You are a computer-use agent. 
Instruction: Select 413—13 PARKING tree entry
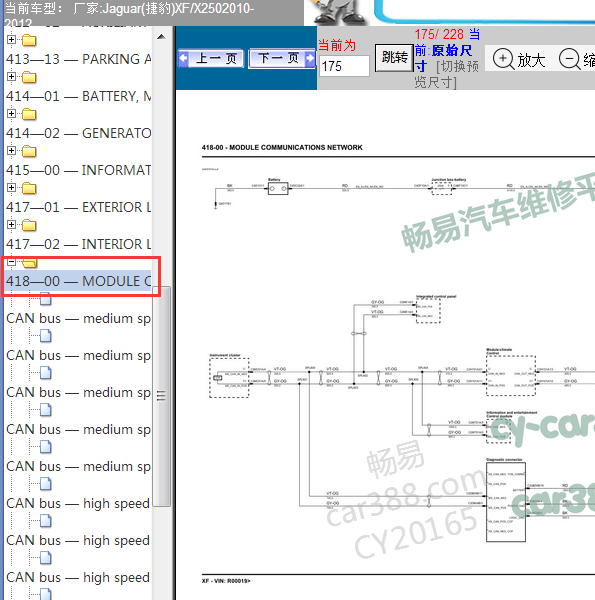tap(78, 59)
